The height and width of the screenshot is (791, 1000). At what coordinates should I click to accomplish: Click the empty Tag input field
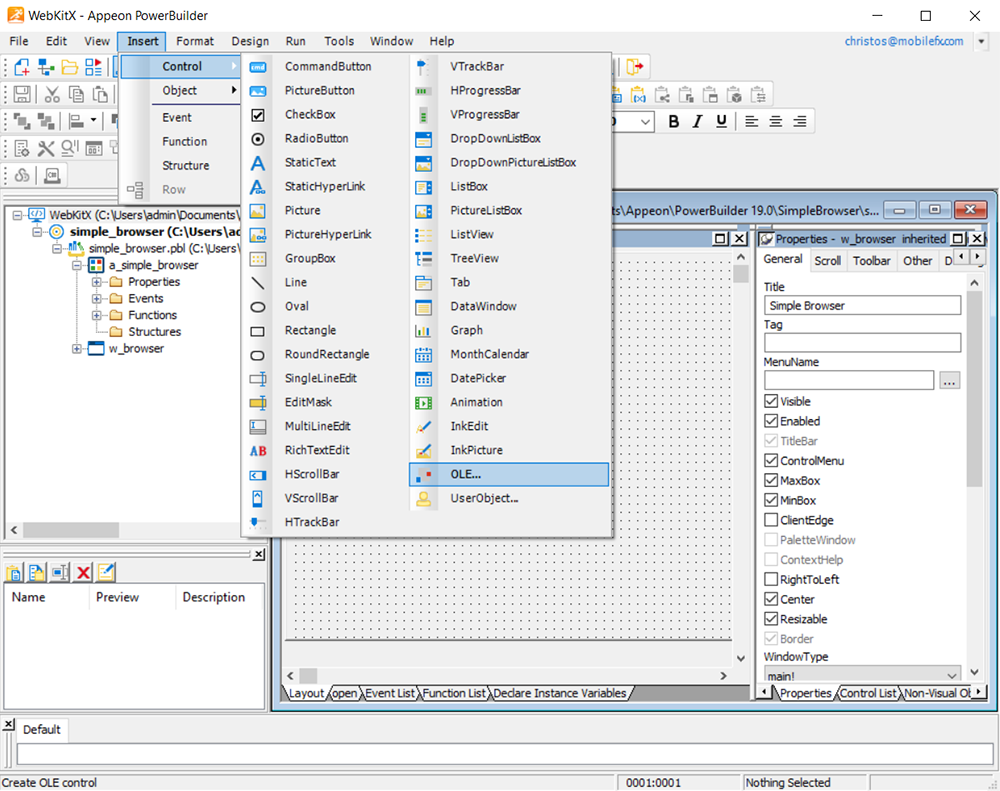pos(862,343)
